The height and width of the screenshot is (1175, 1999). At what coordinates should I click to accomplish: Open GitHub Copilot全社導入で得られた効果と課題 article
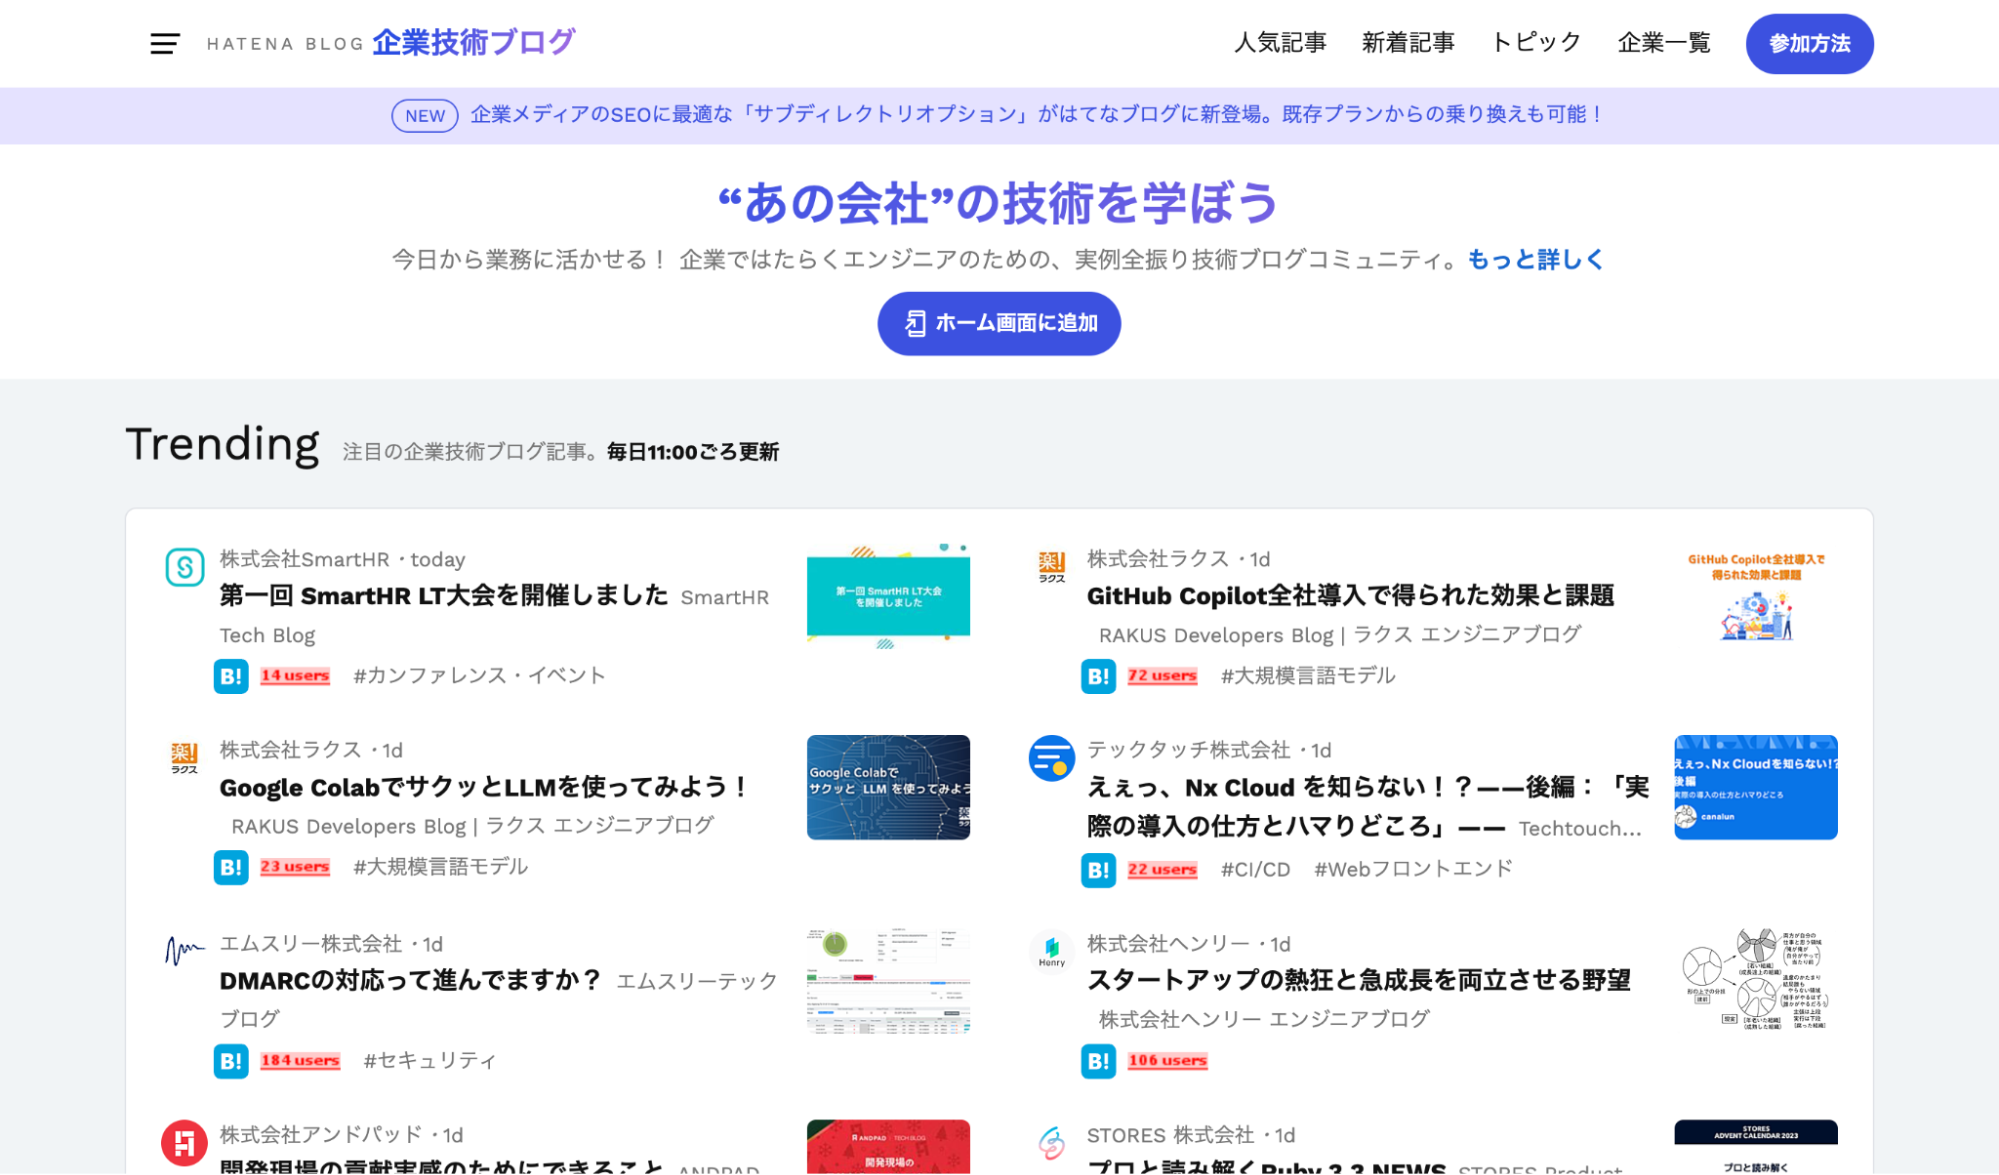[1350, 595]
